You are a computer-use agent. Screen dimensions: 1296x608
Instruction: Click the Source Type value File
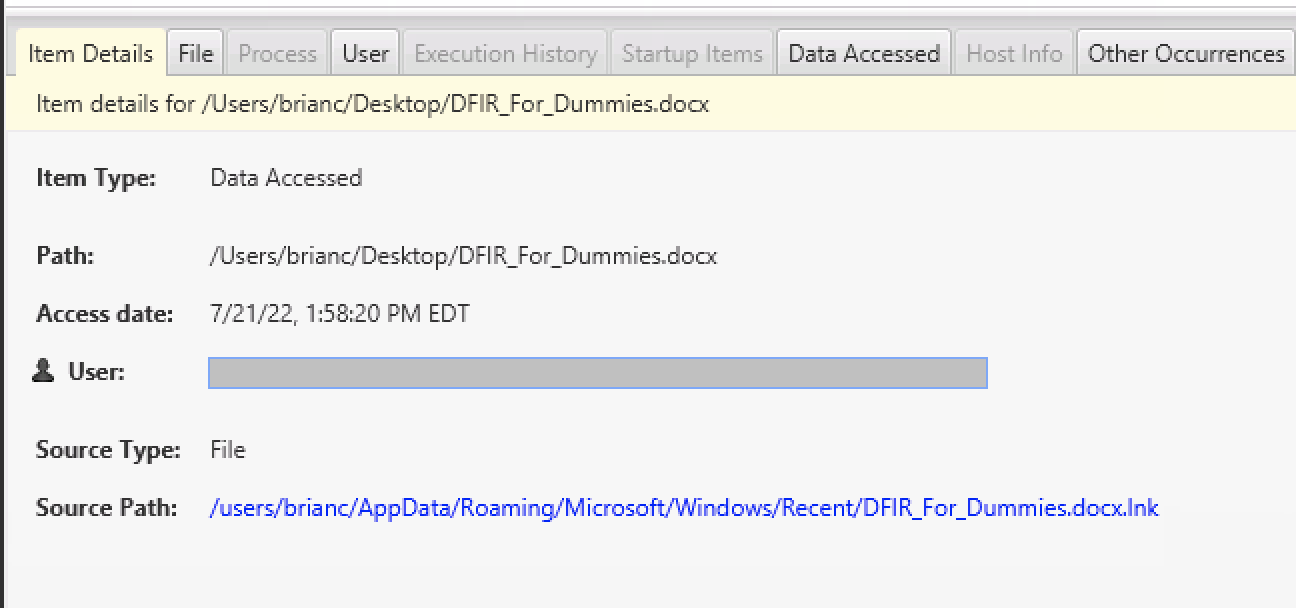coord(227,450)
